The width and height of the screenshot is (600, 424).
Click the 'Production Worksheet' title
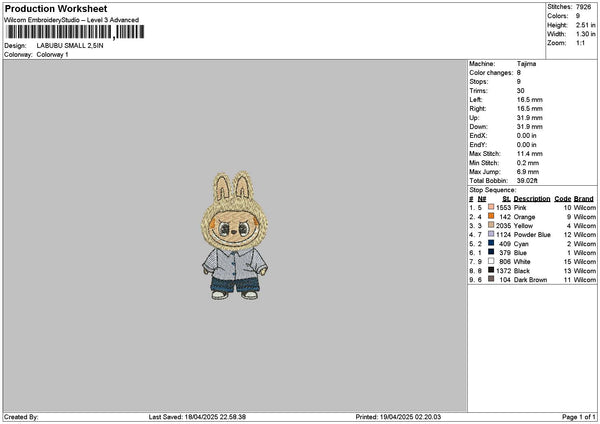56,8
